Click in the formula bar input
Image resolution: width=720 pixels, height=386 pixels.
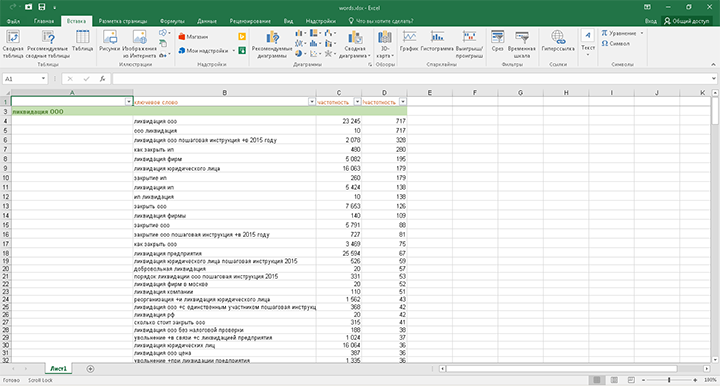pyautogui.click(x=411, y=79)
